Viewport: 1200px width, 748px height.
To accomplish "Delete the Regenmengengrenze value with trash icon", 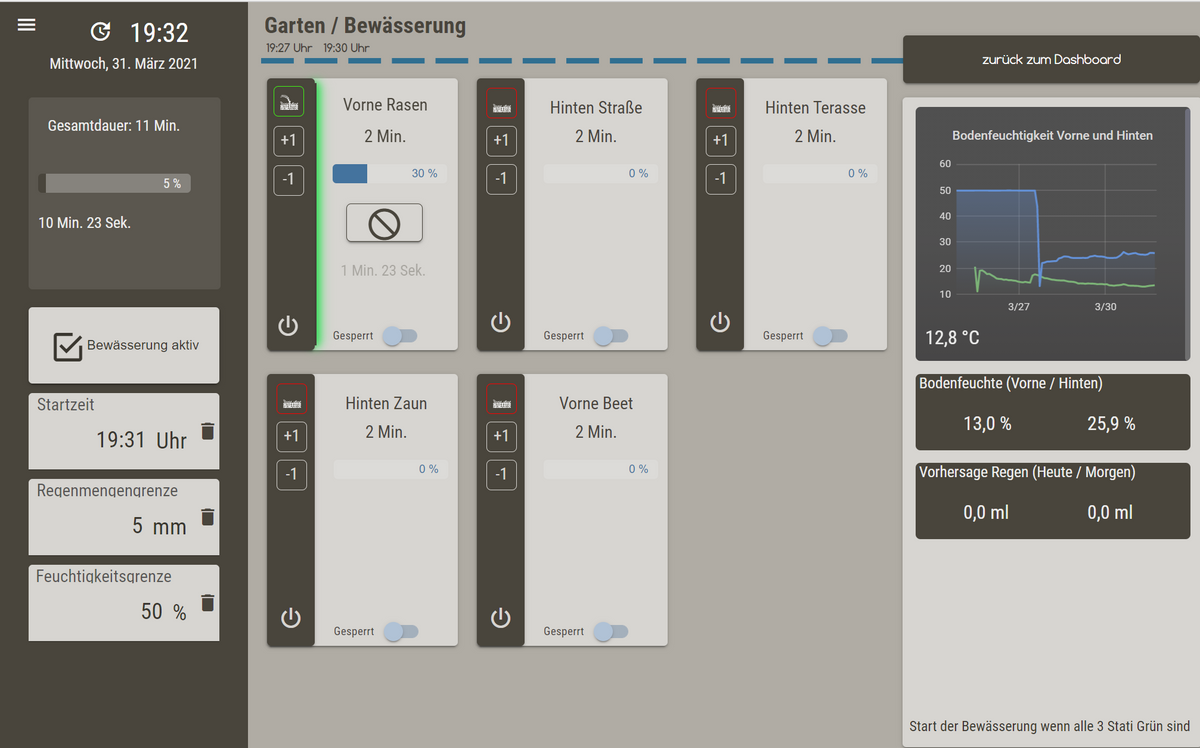I will [207, 517].
